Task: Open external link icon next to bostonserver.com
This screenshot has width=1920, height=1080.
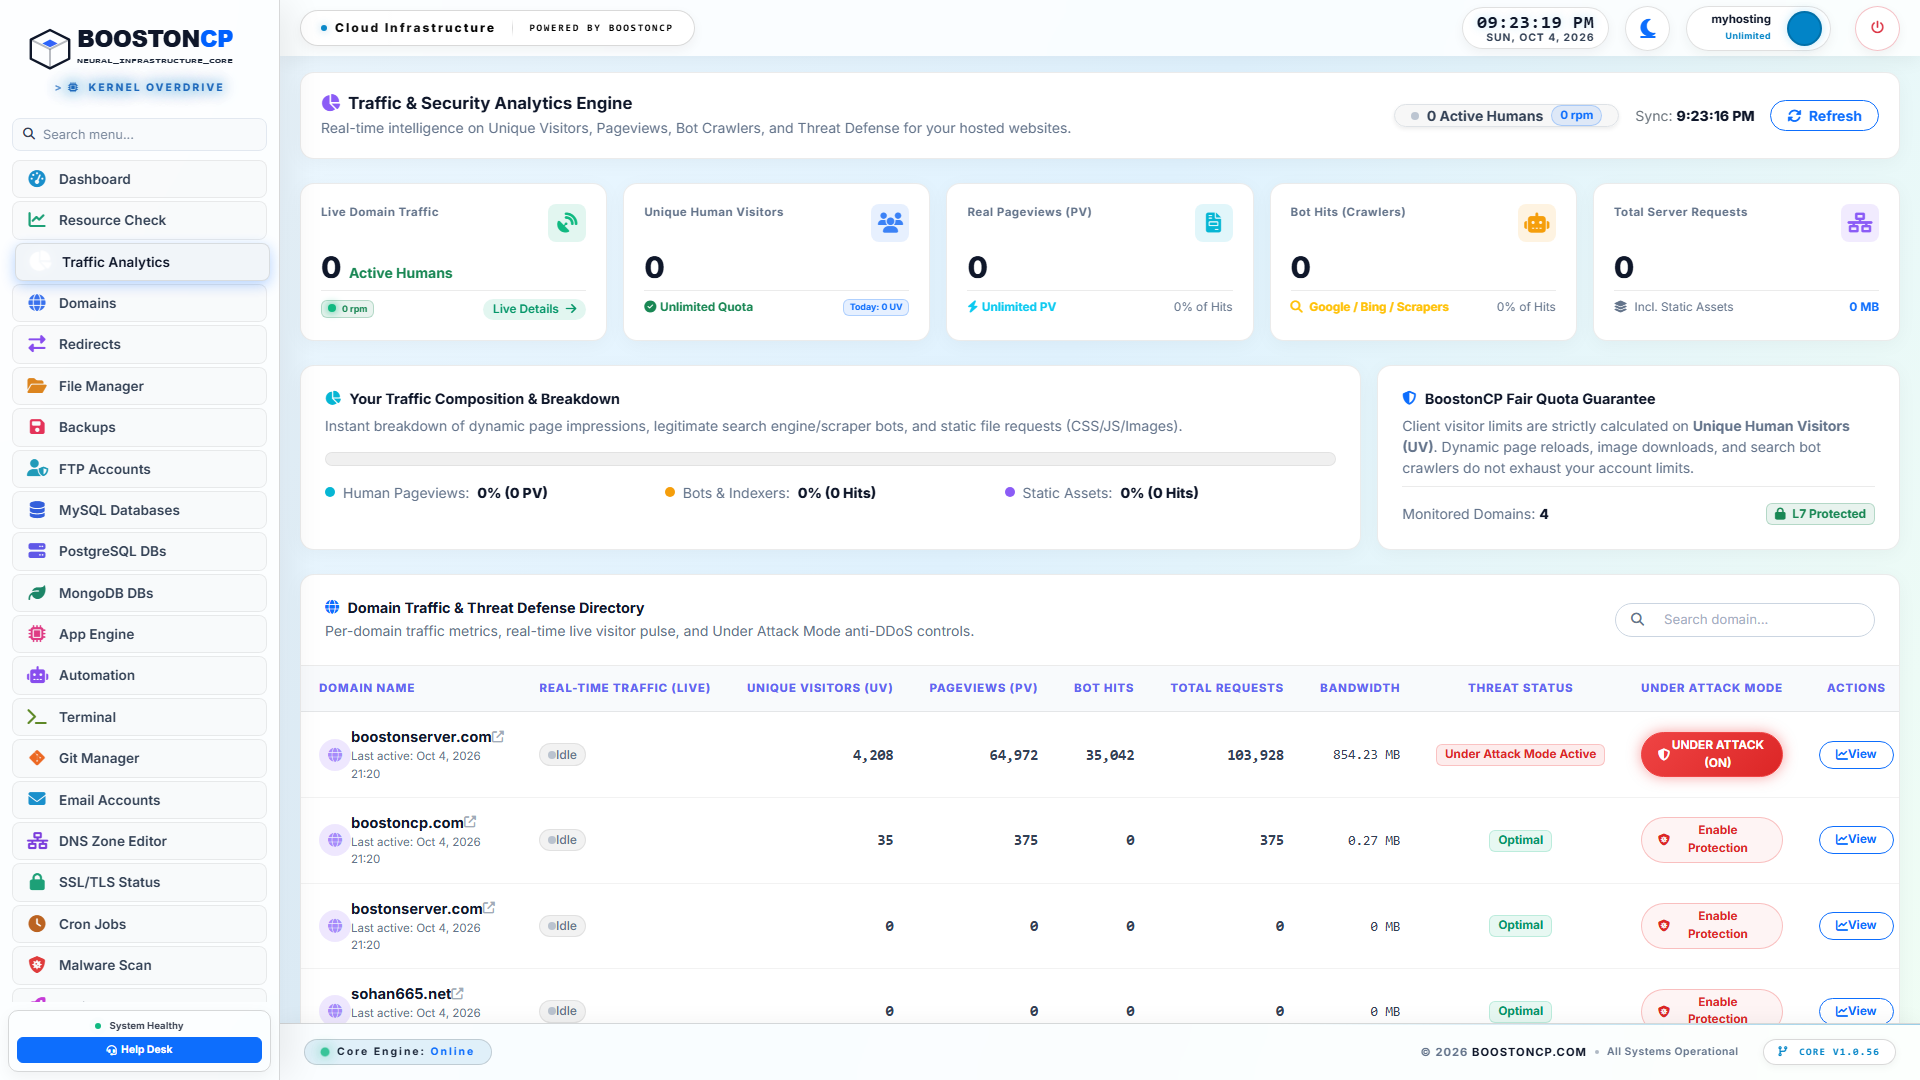Action: [x=489, y=908]
